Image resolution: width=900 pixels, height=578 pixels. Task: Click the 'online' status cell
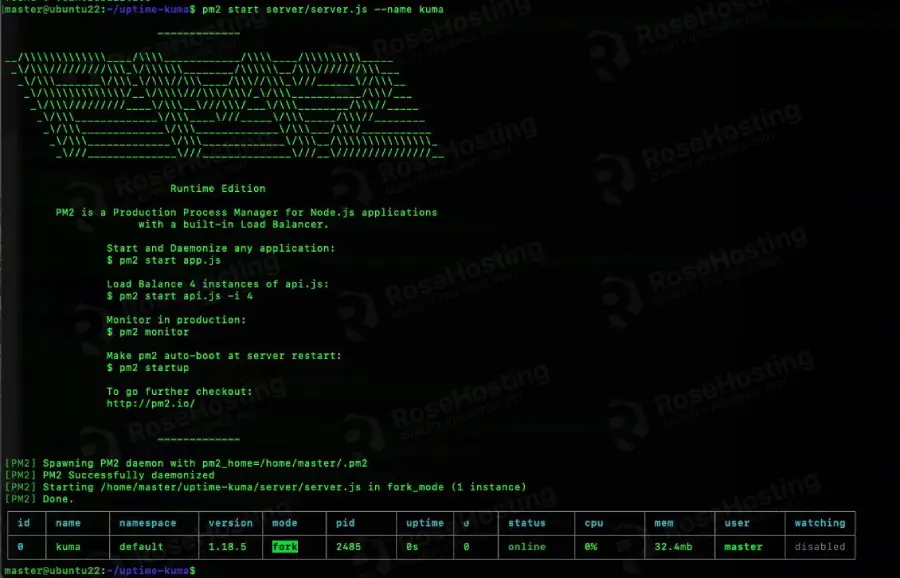click(527, 547)
